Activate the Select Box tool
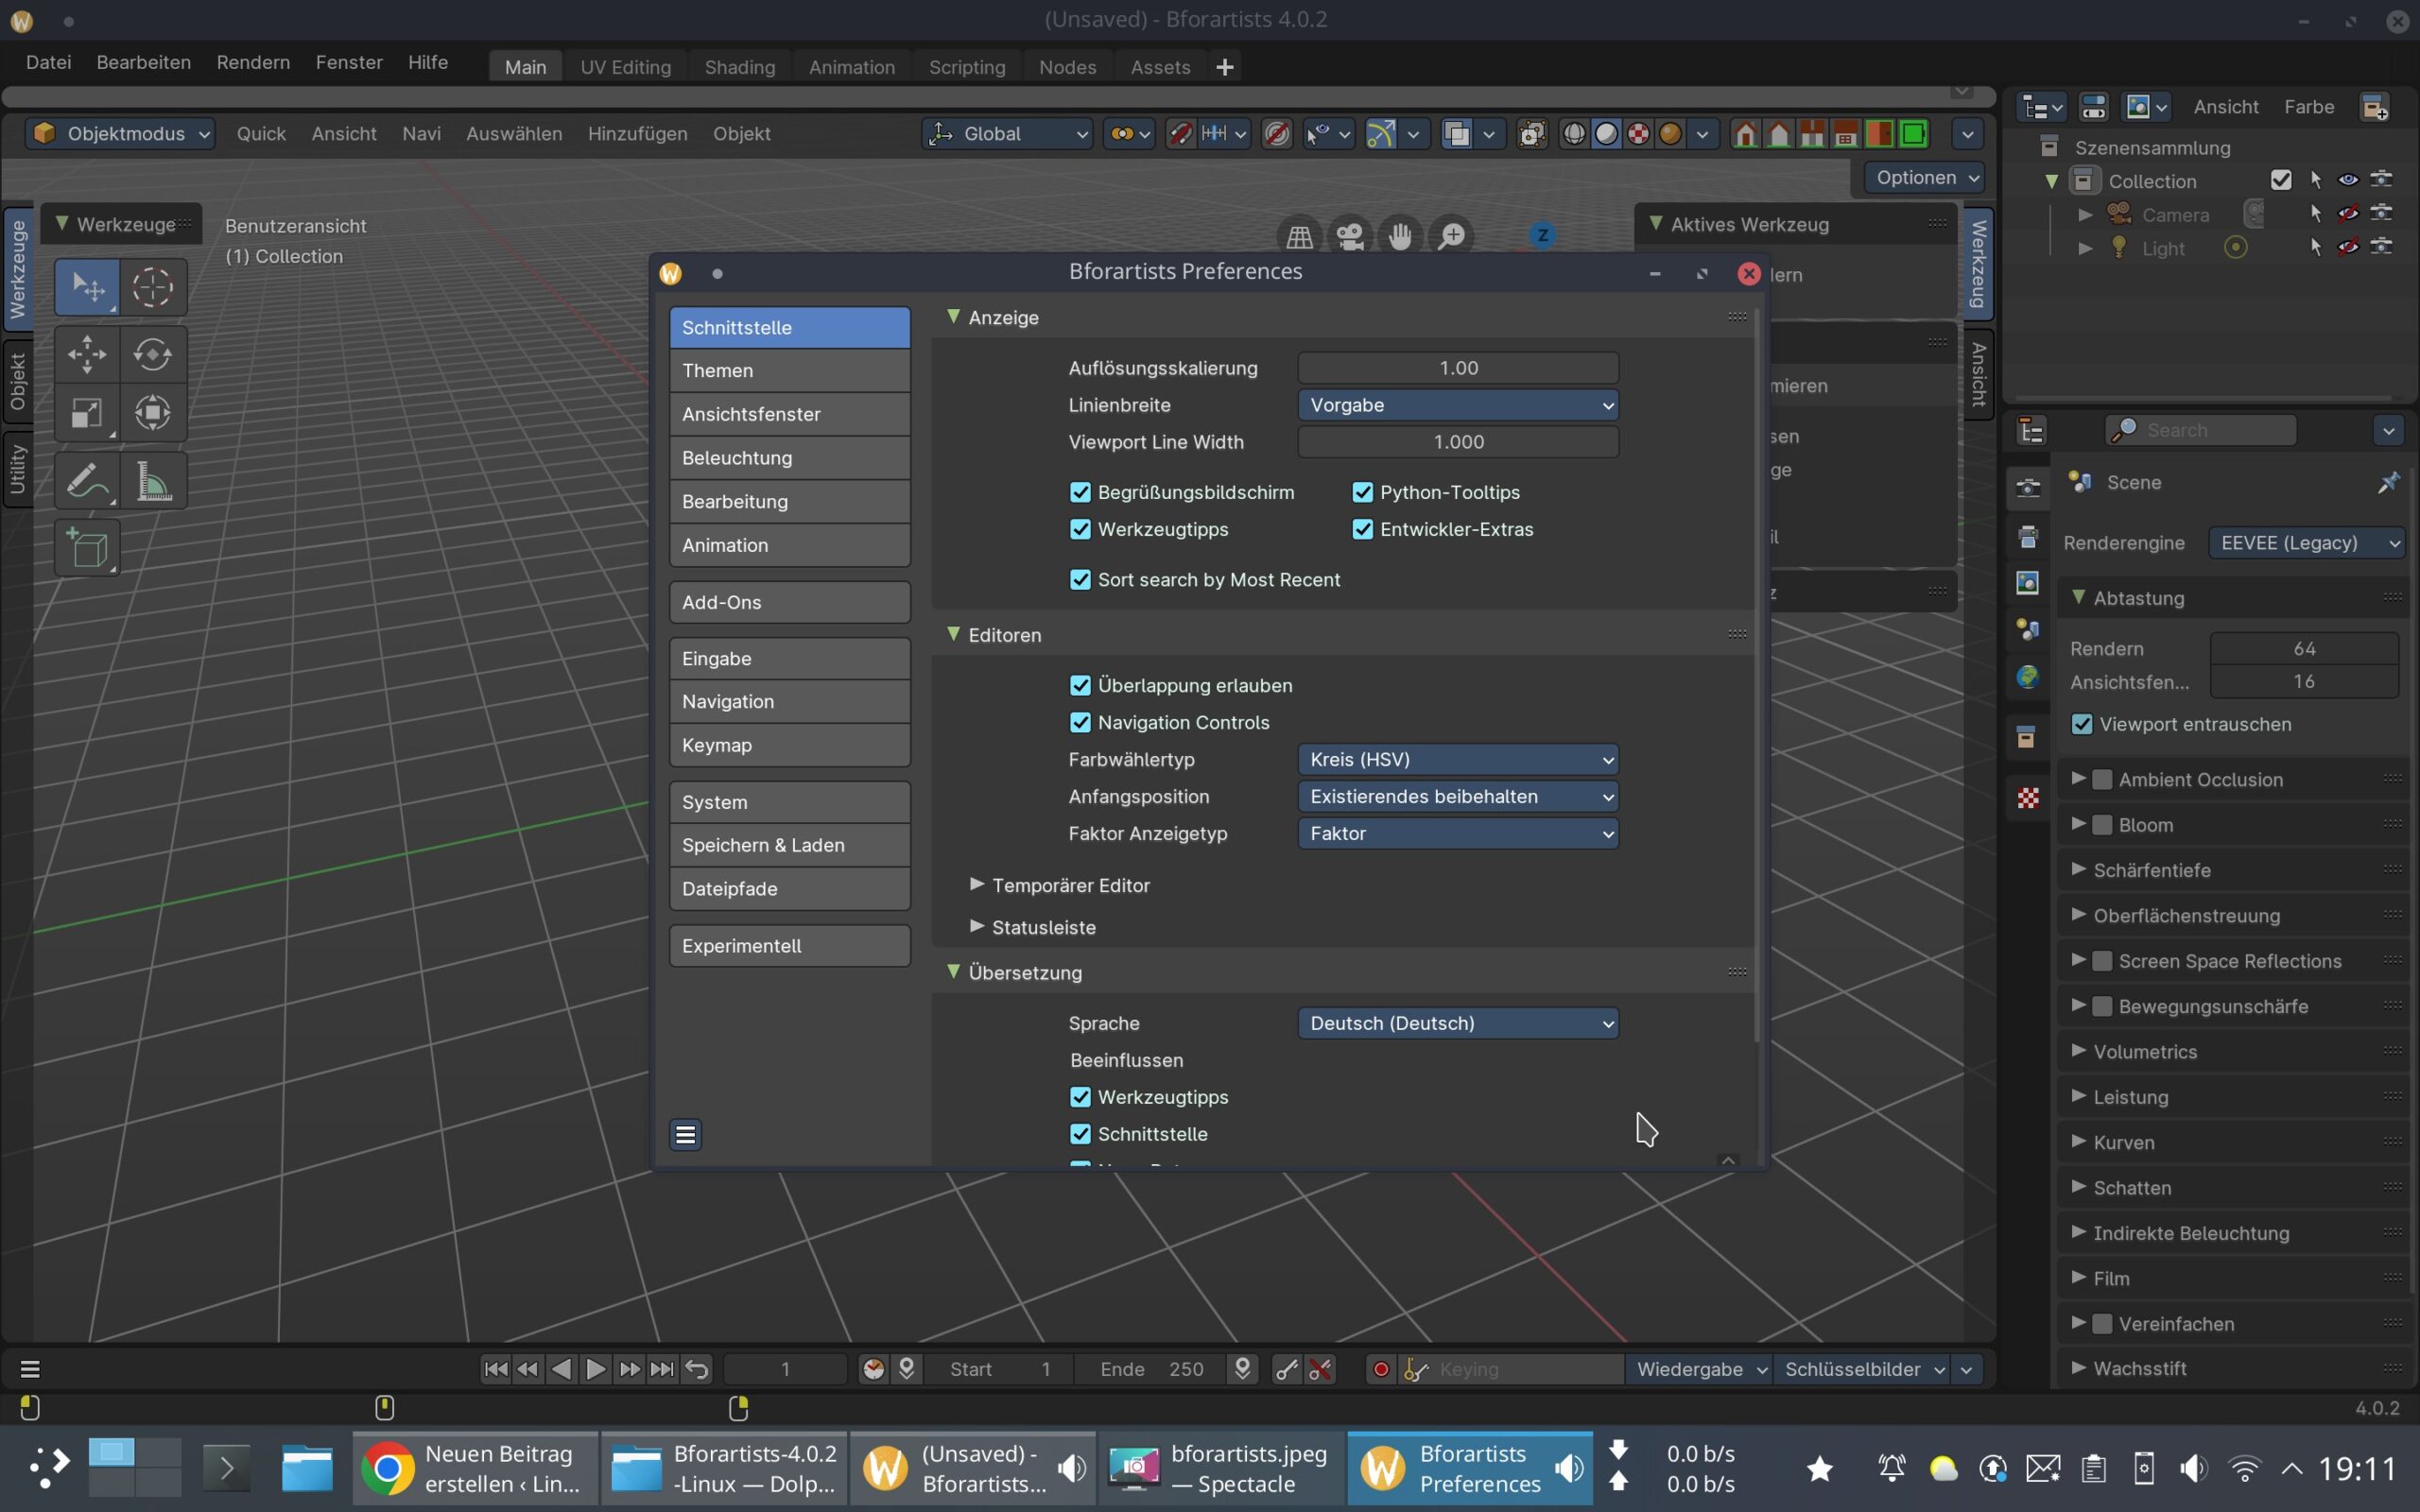The width and height of the screenshot is (2420, 1512). [87, 288]
